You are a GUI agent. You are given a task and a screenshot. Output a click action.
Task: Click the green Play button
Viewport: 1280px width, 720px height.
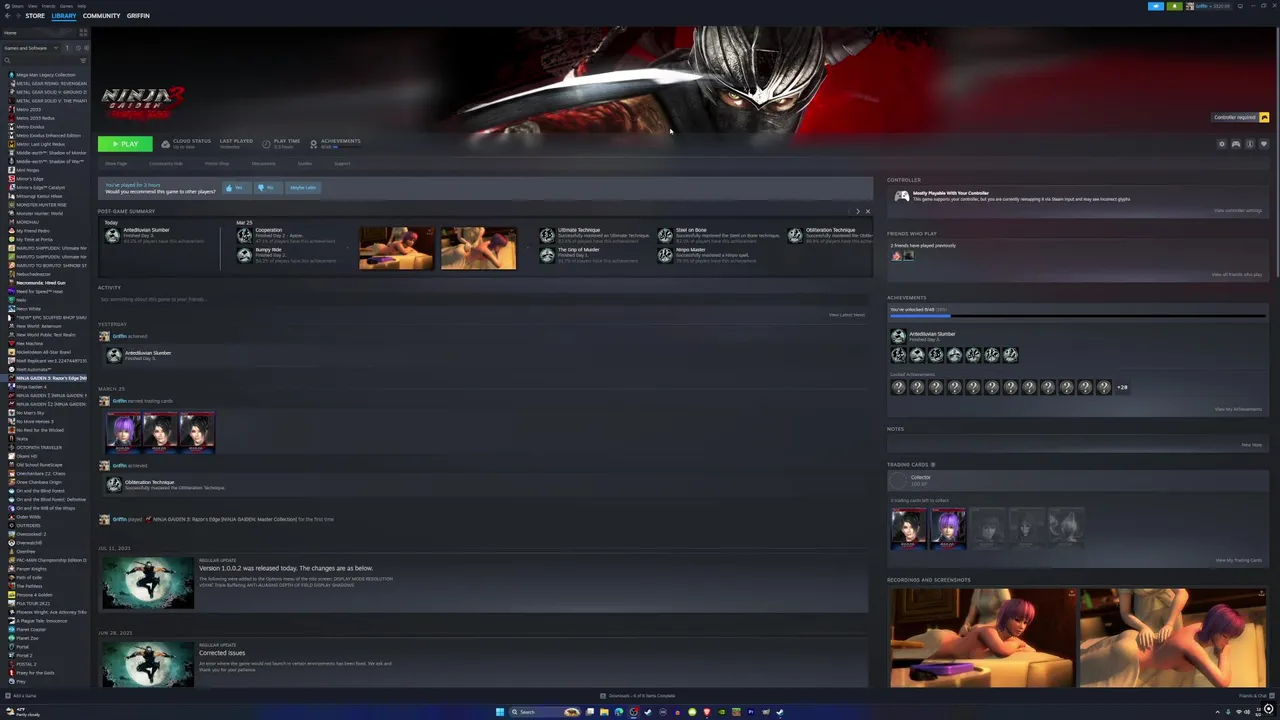click(x=125, y=144)
